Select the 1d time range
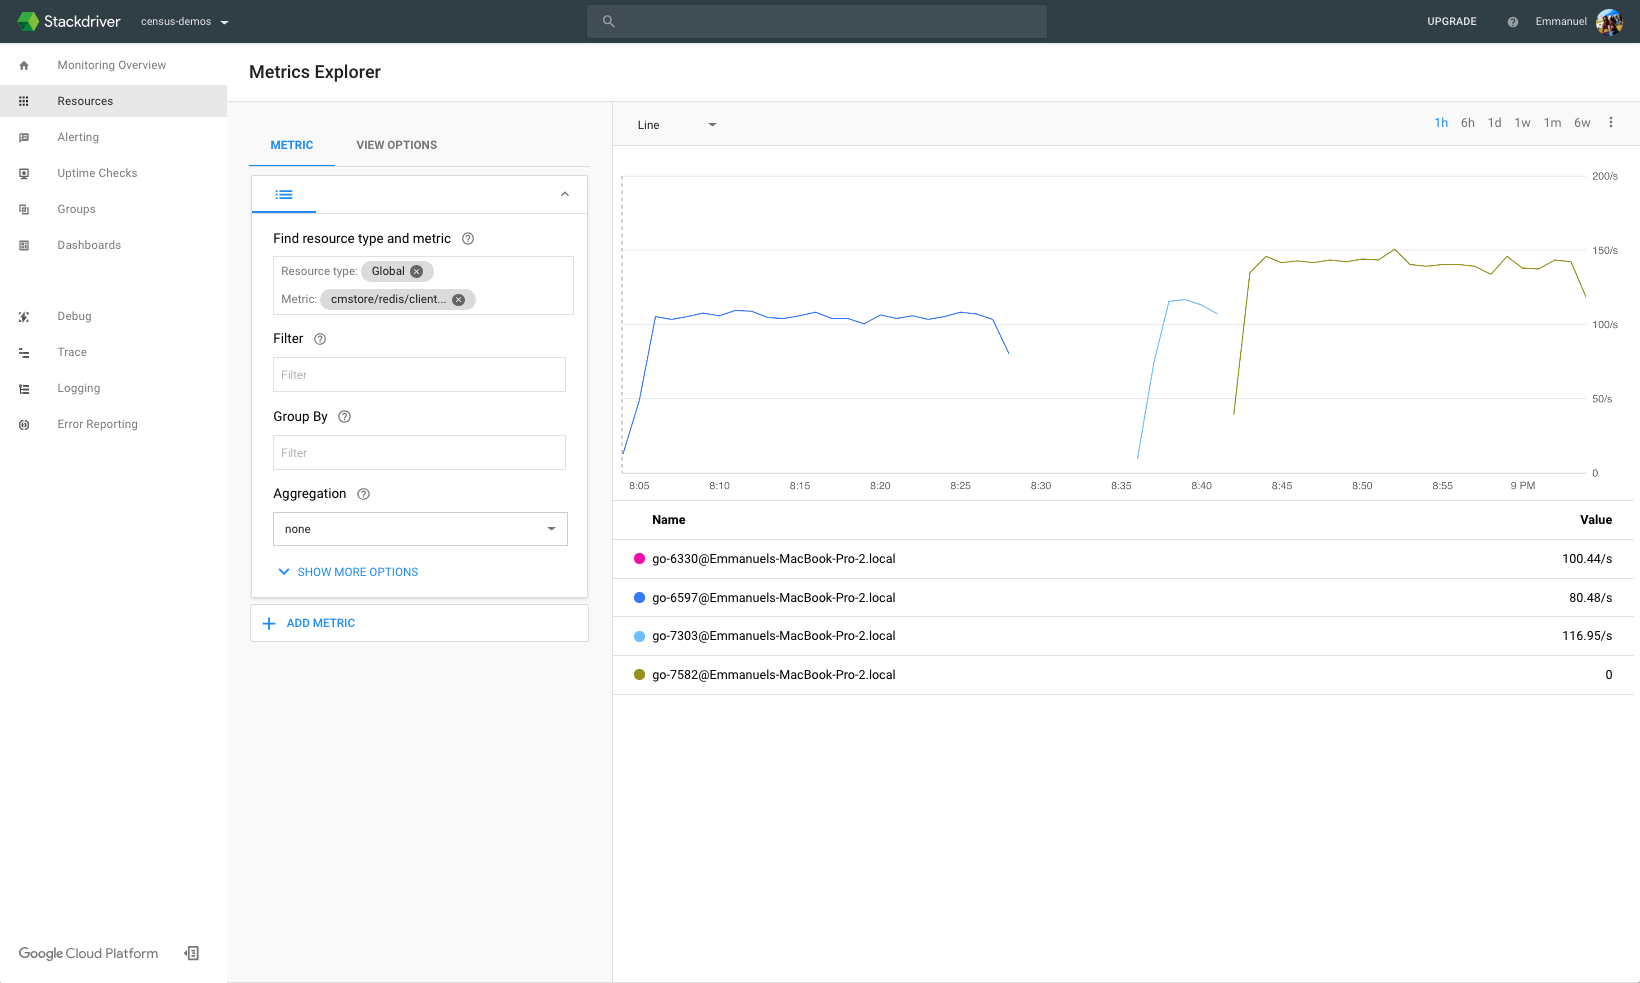The width and height of the screenshot is (1640, 983). 1494,123
